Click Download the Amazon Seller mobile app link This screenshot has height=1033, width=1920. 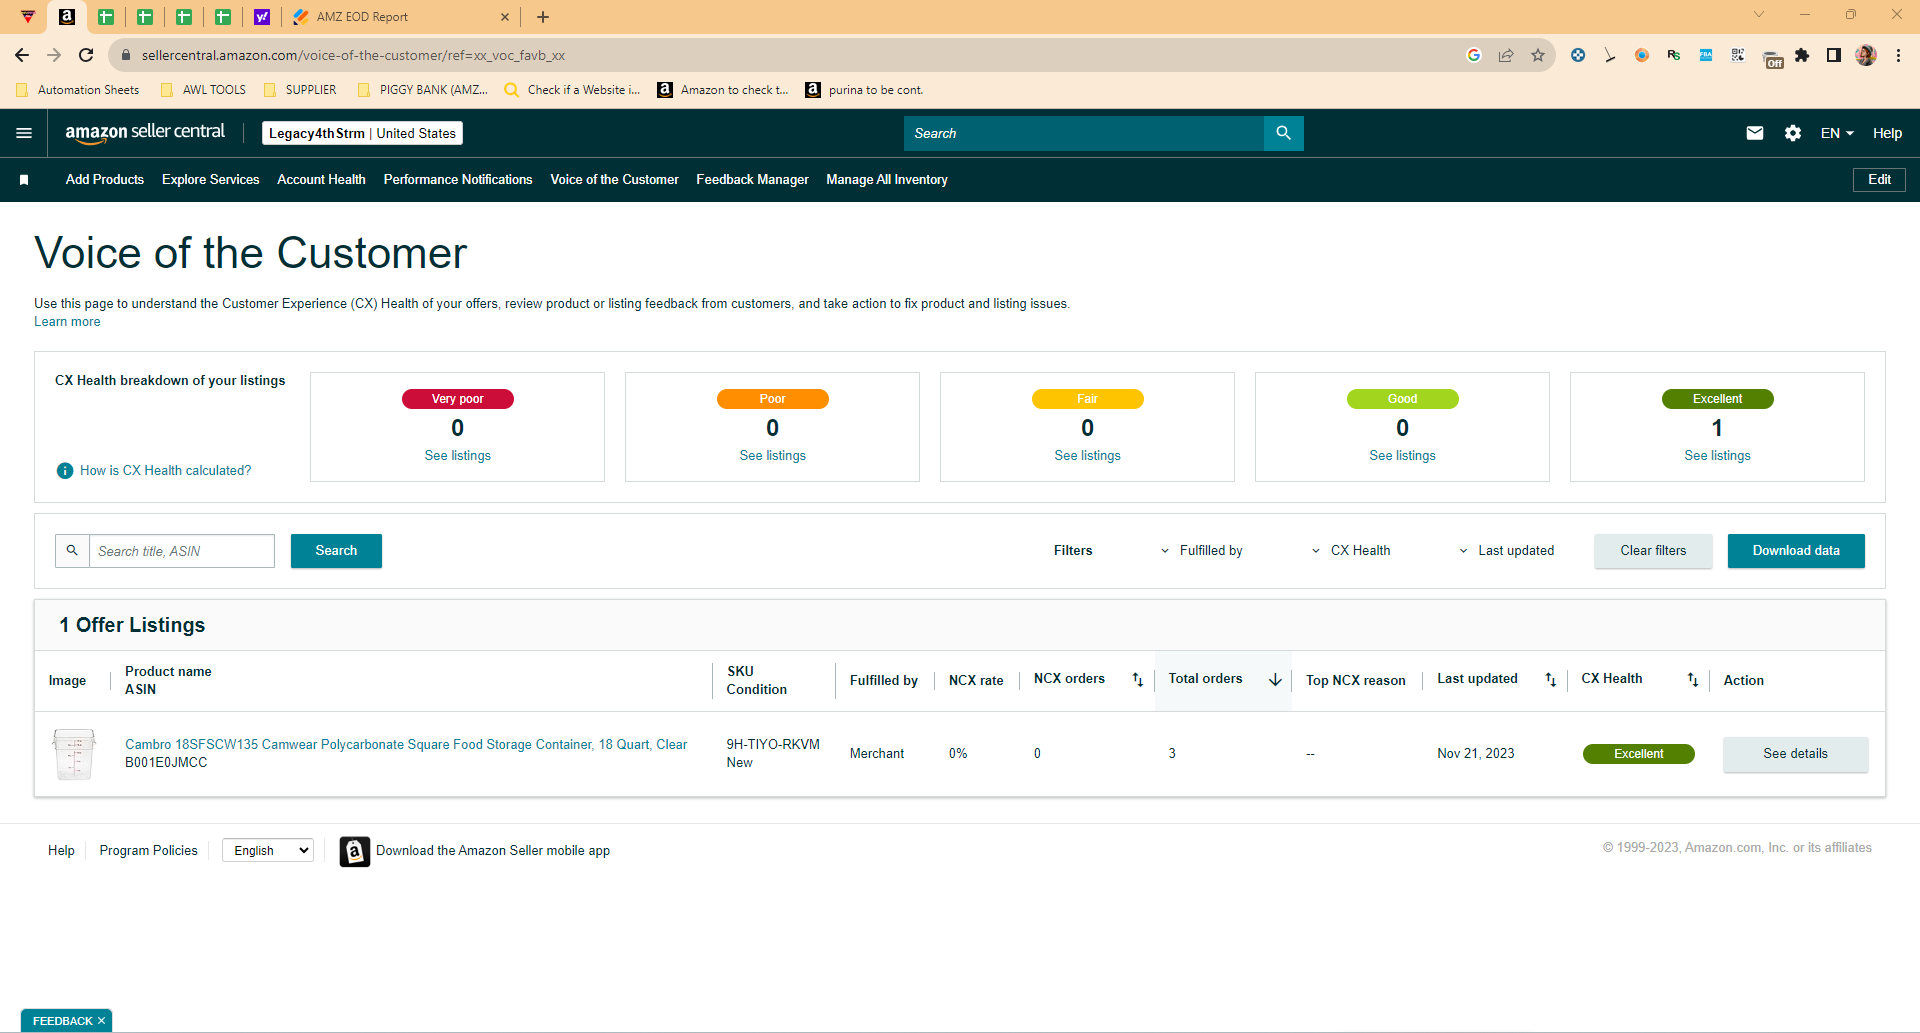493,851
